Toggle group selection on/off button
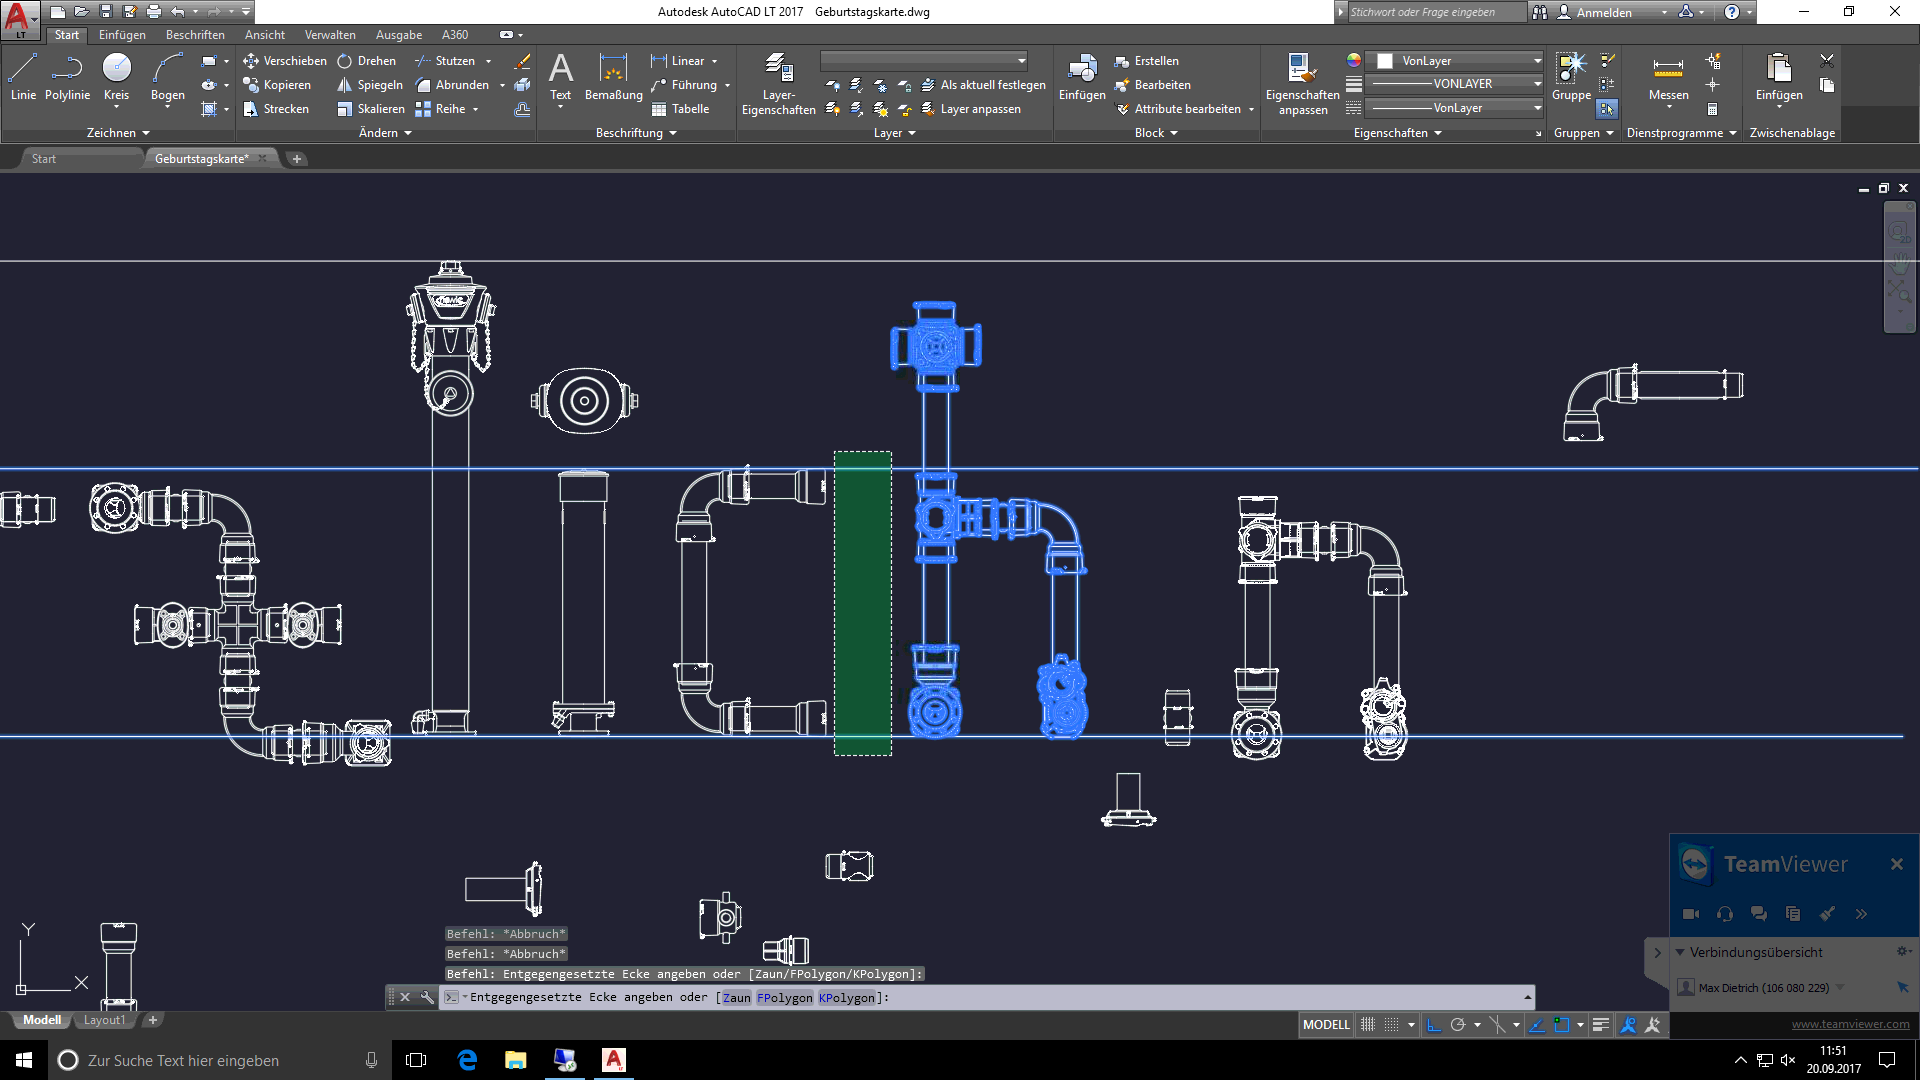Image resolution: width=1920 pixels, height=1080 pixels. 1607,109
